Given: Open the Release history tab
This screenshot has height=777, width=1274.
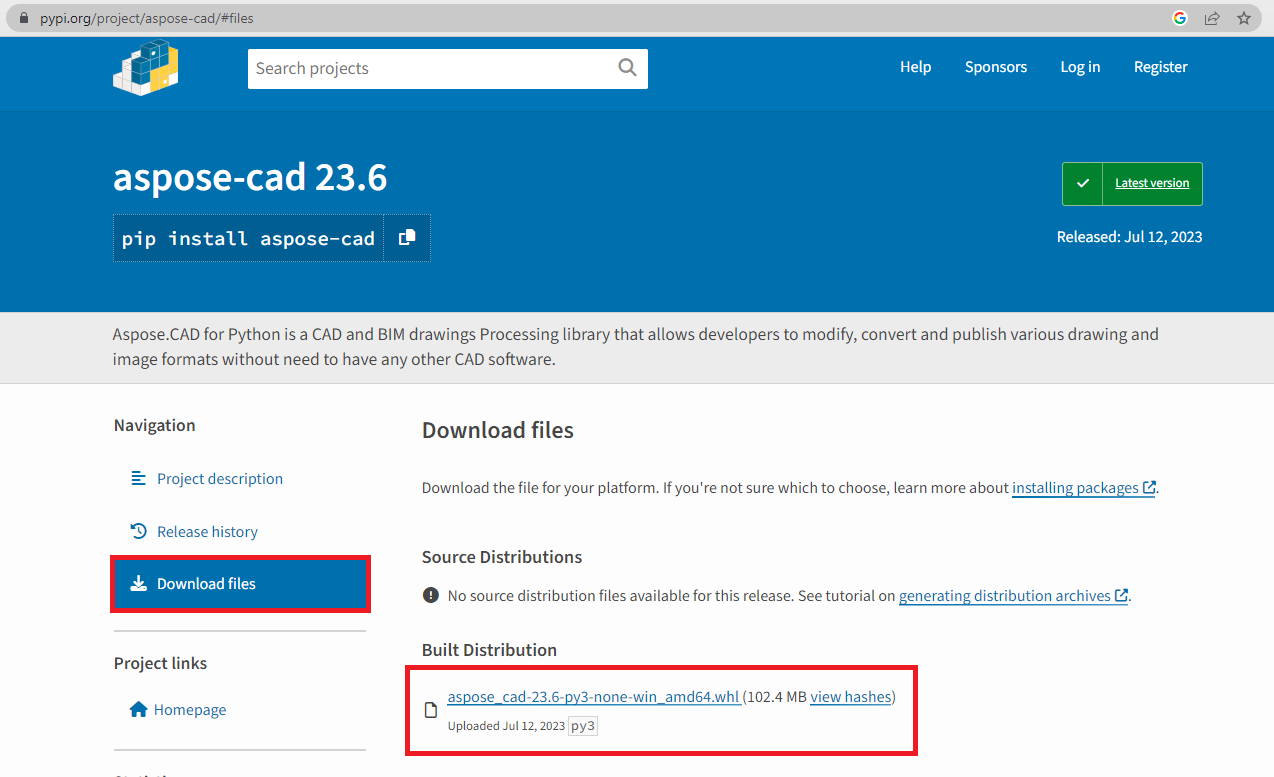Looking at the screenshot, I should pyautogui.click(x=207, y=532).
